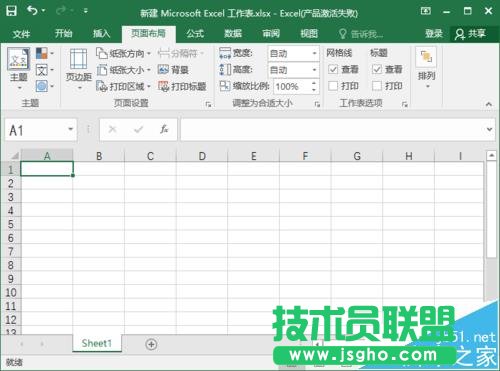Open the 文件 File tab
500x371 pixels.
(21, 34)
